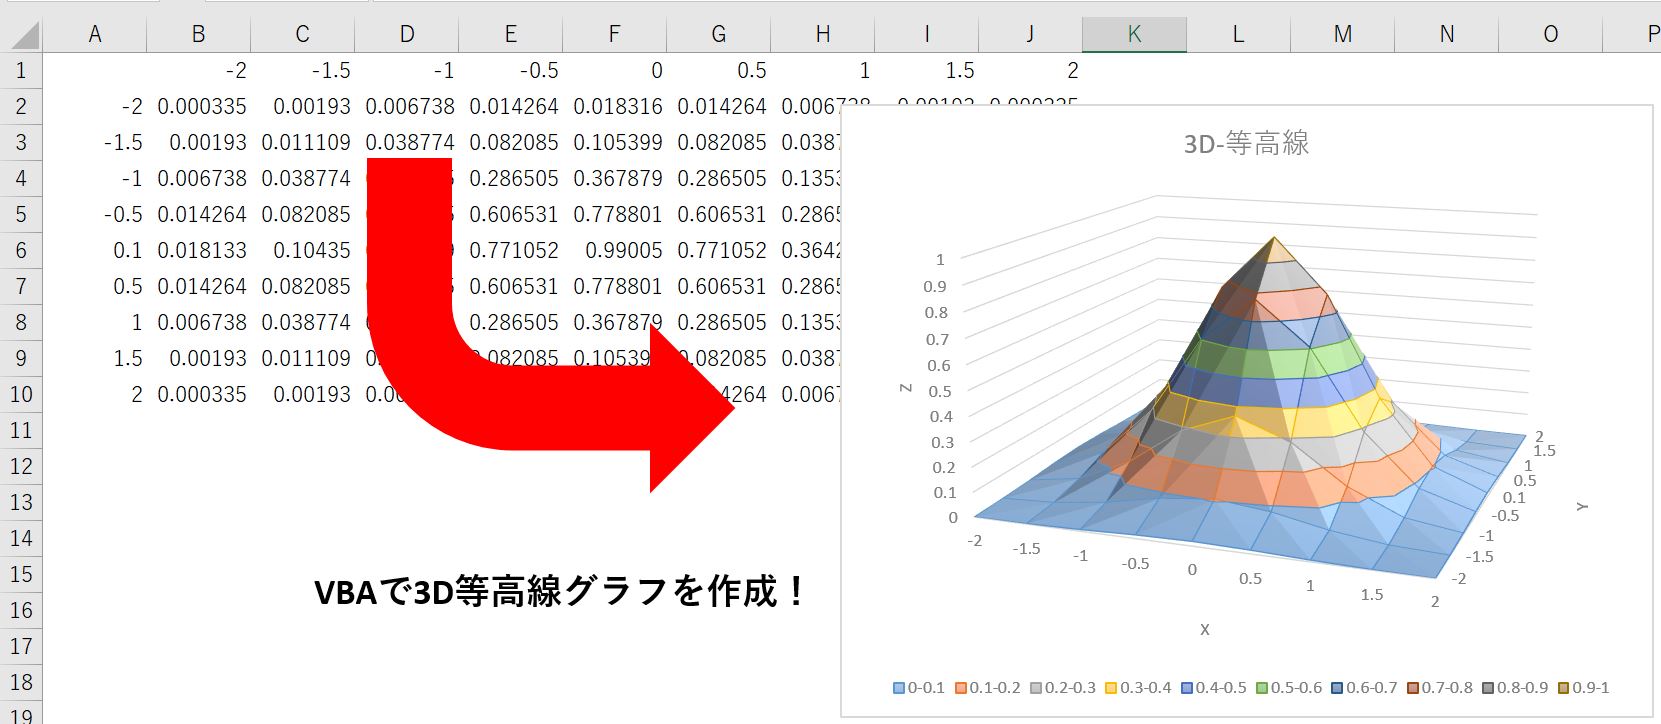This screenshot has width=1661, height=724.
Task: Click cell C10 value 0.00193
Action: click(303, 395)
